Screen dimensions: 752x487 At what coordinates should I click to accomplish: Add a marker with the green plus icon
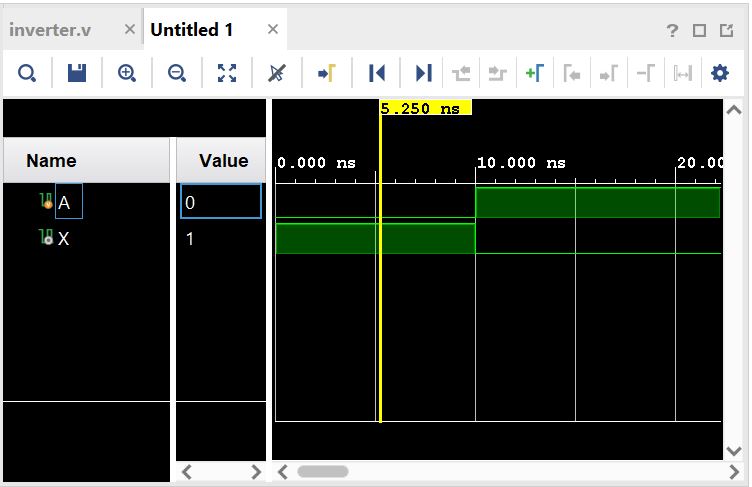click(x=535, y=73)
